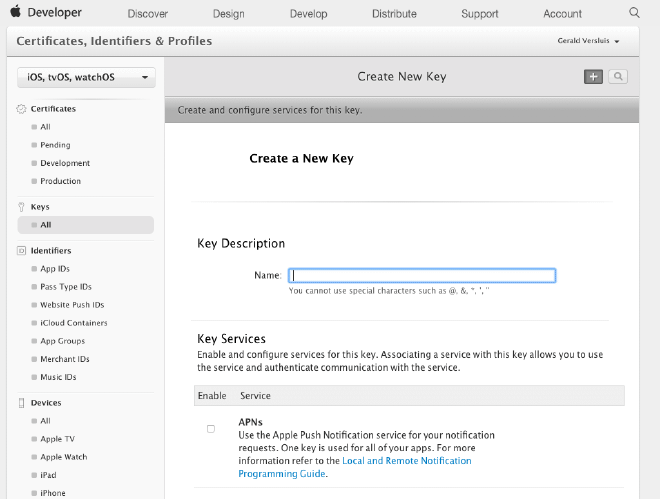
Task: Open Pass Type IDs in the sidebar
Action: 66,287
